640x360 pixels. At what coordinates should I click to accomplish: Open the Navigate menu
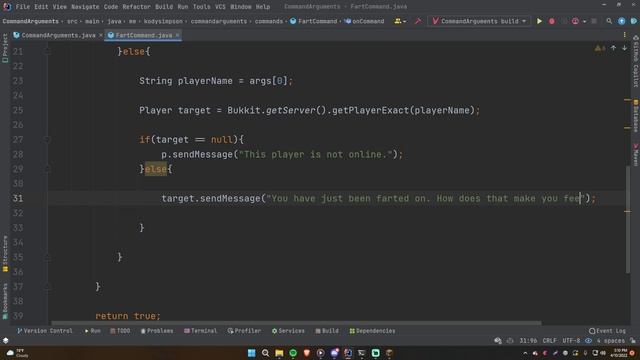85,7
